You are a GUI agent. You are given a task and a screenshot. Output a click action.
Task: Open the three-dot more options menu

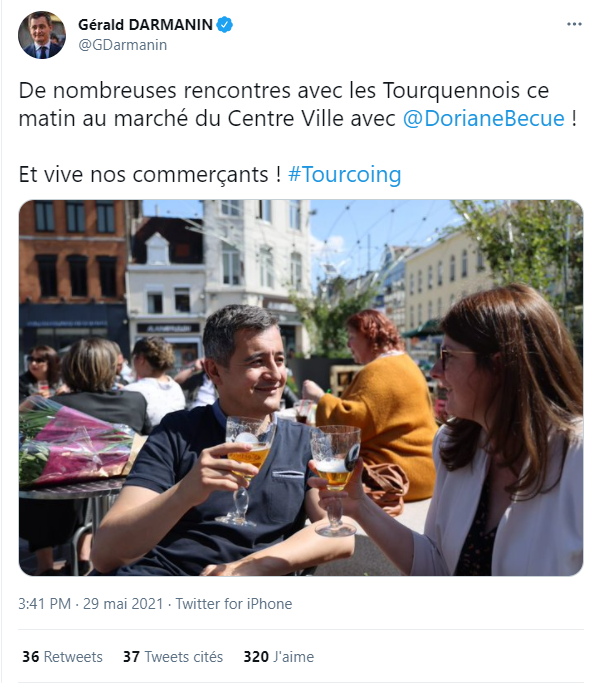point(574,24)
